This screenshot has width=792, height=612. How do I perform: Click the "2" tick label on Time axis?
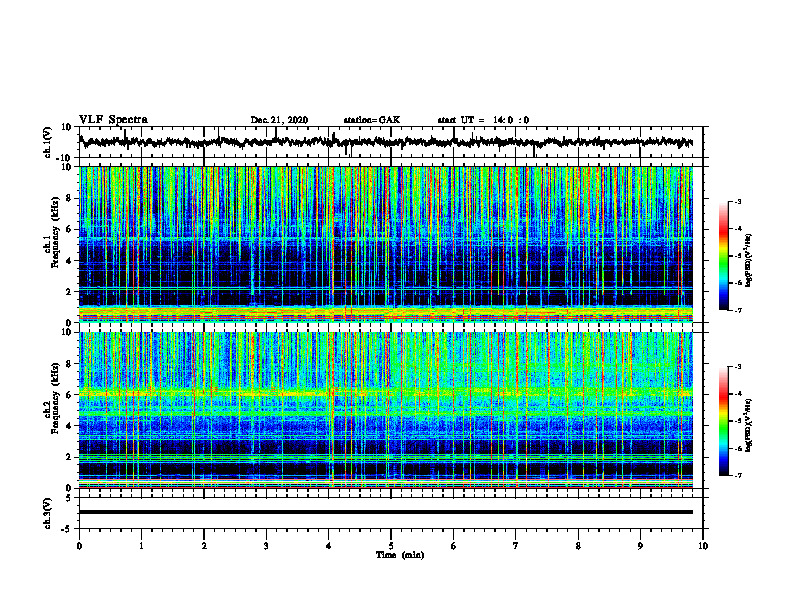[x=204, y=546]
